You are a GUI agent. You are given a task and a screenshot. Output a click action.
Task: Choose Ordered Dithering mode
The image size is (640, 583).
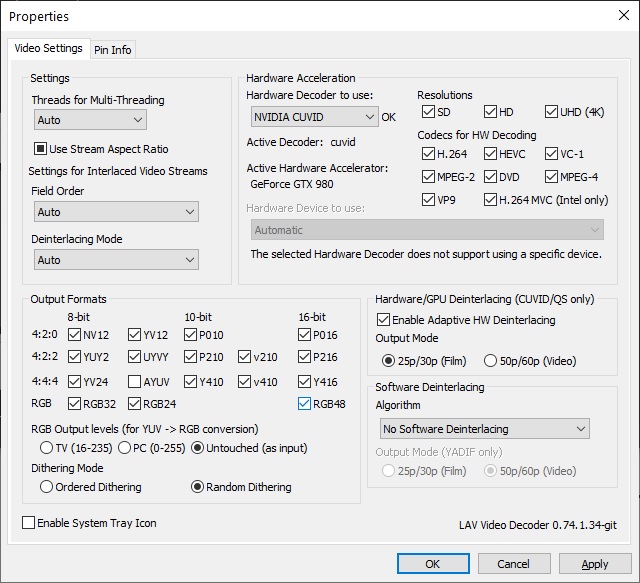[x=46, y=487]
